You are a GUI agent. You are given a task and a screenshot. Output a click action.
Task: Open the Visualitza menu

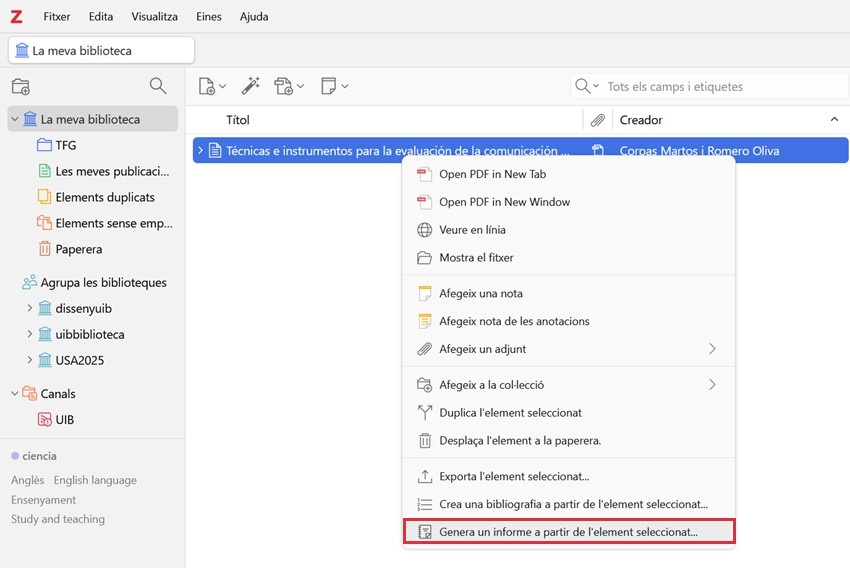pyautogui.click(x=154, y=17)
